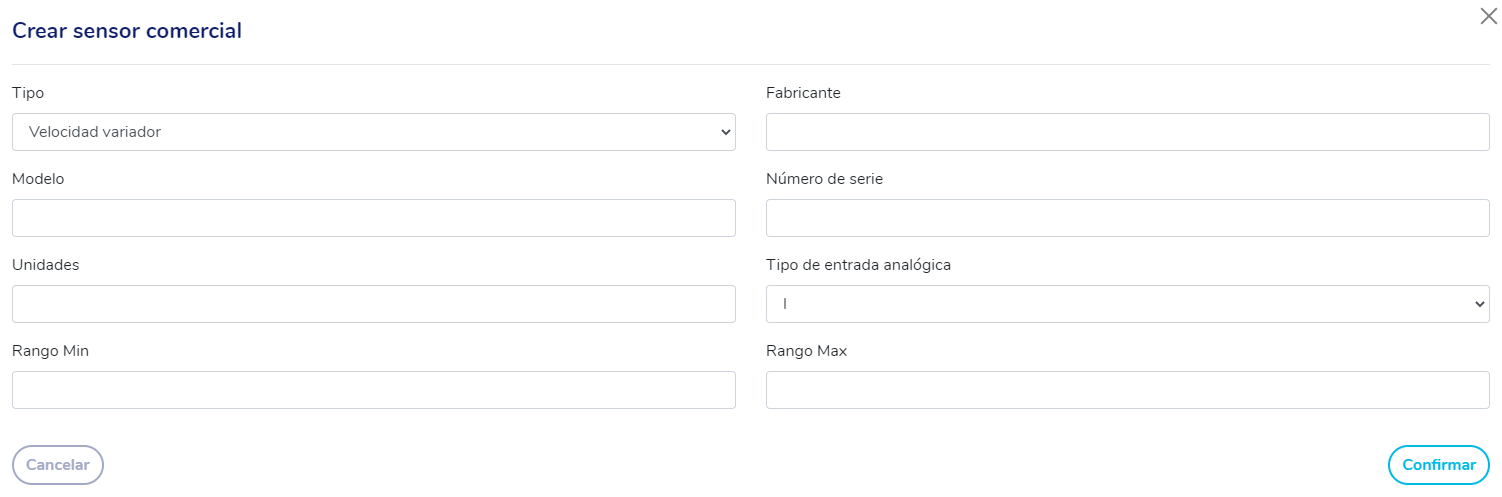
Task: Close the Crear sensor comercial dialog
Action: pos(1488,16)
